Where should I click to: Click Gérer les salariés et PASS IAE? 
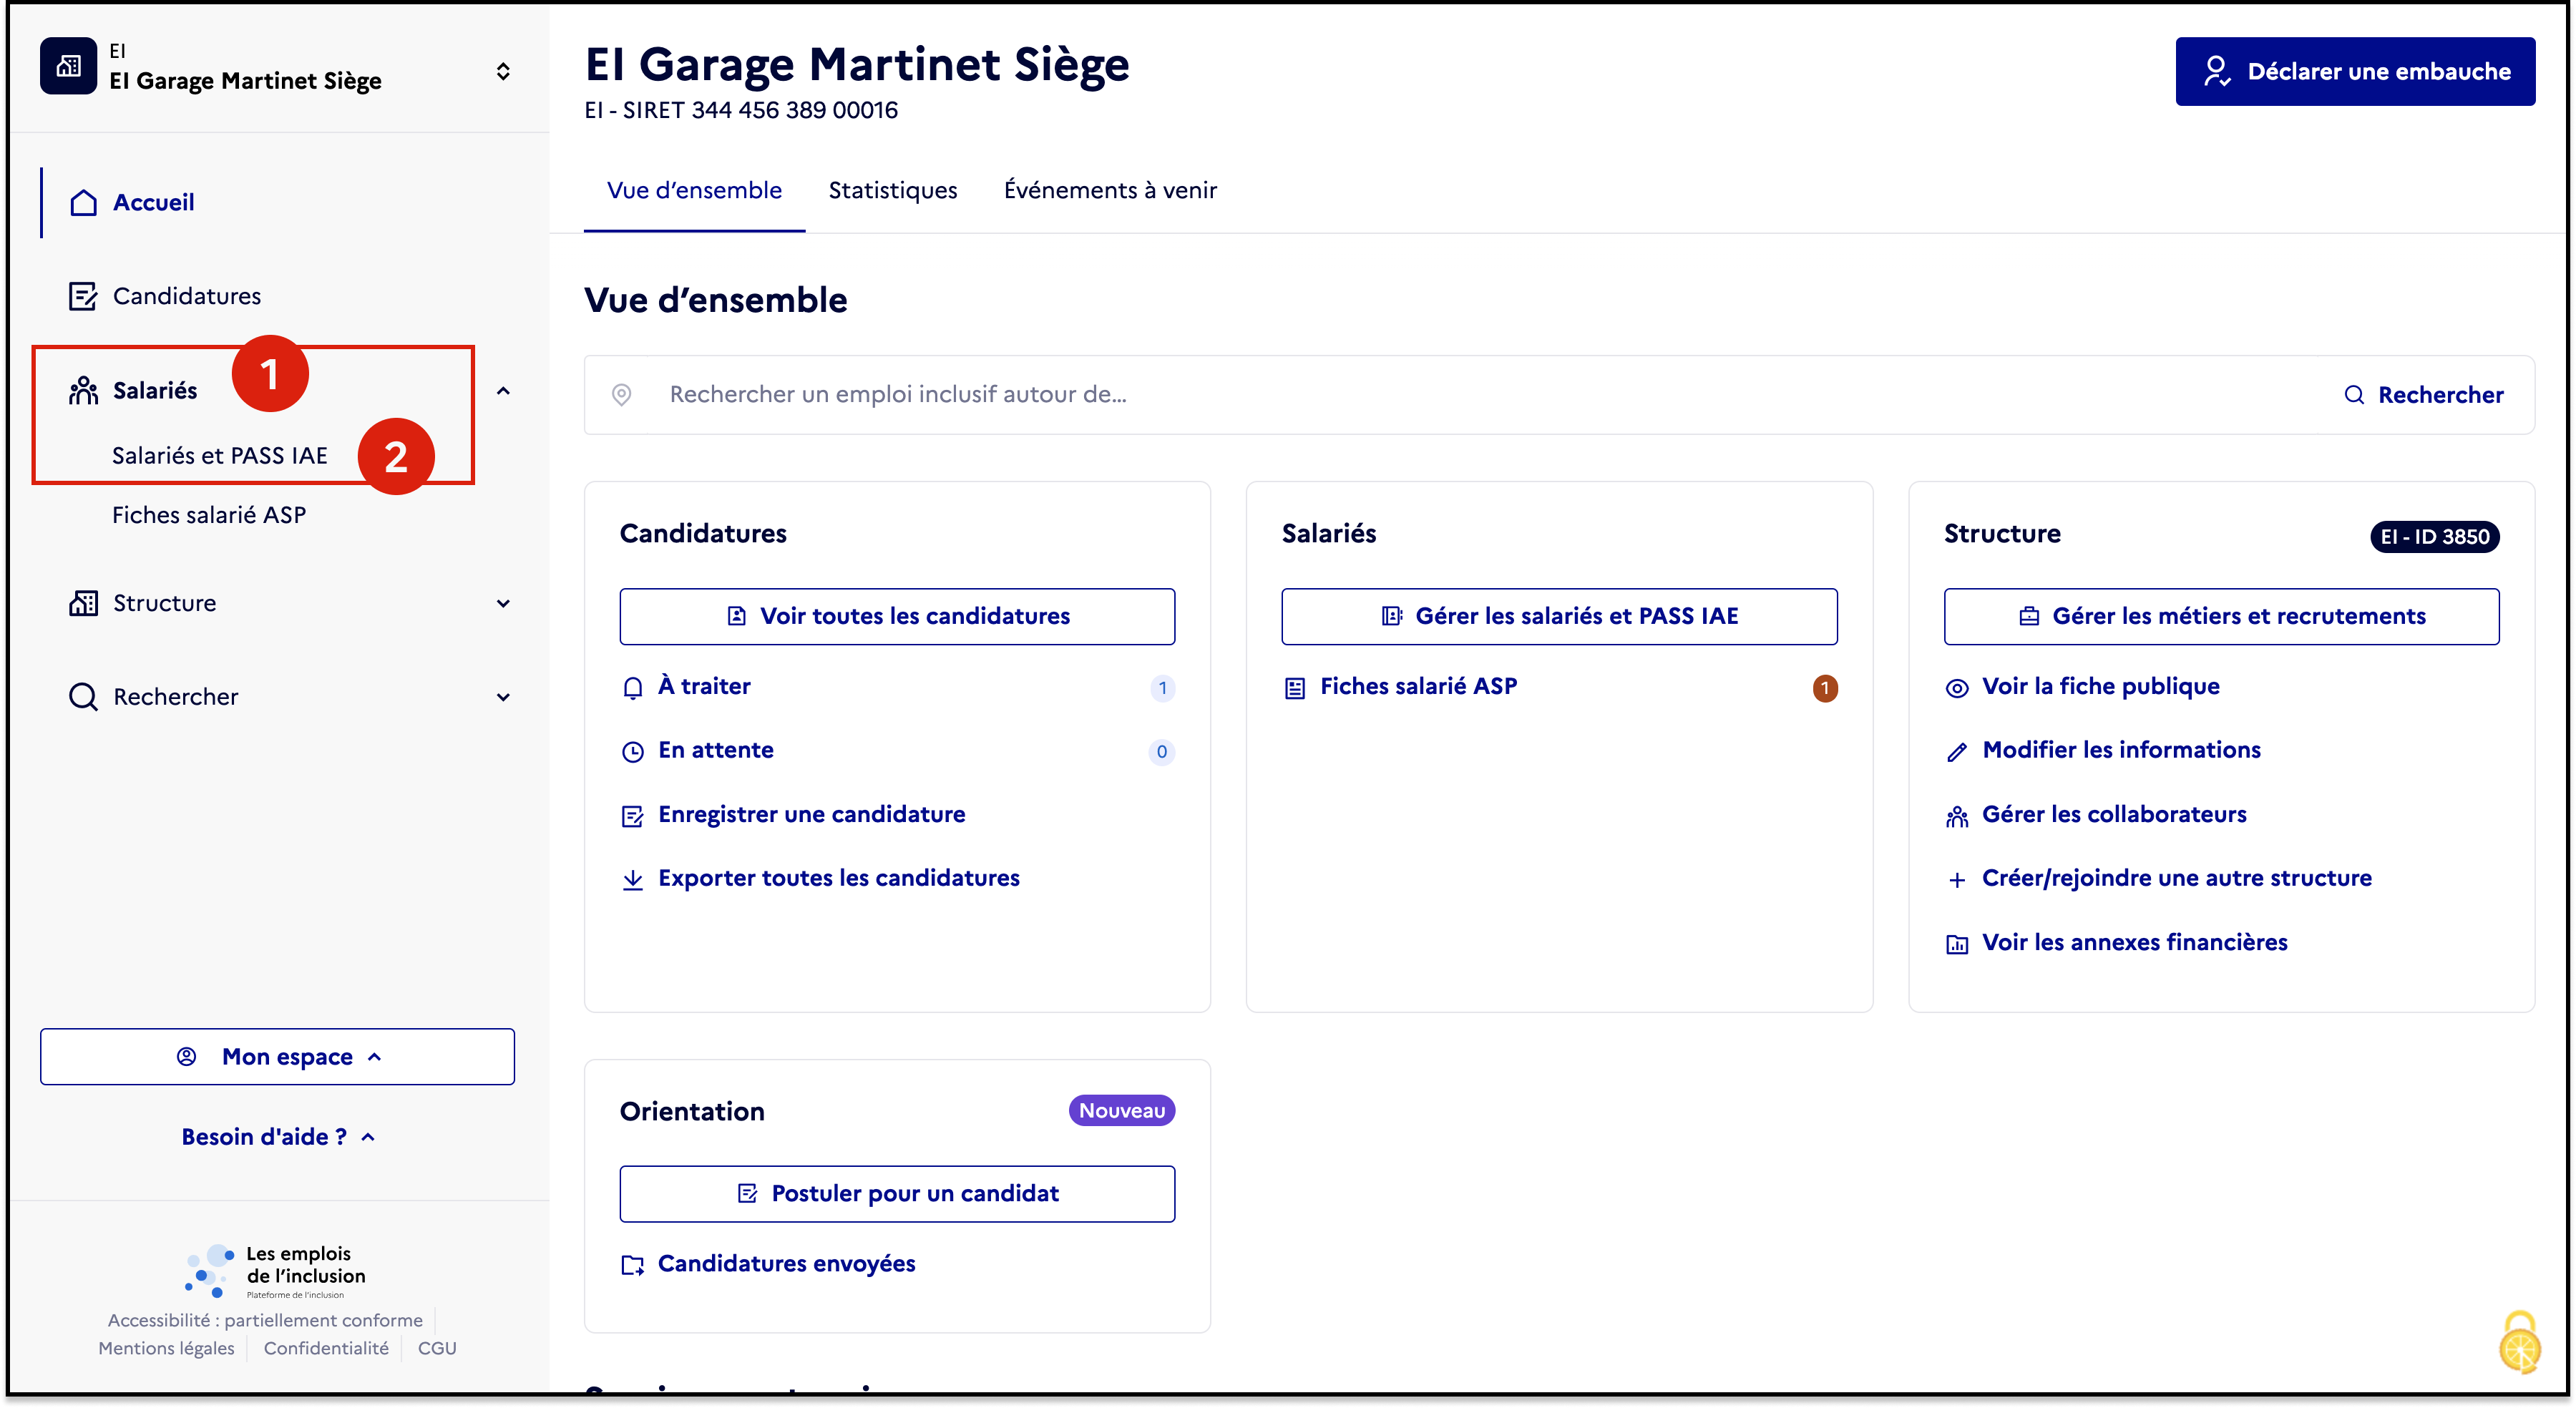coord(1559,616)
